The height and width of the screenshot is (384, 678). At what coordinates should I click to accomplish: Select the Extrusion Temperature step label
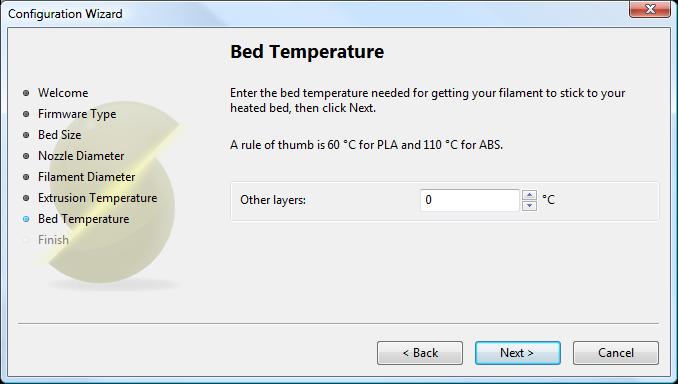point(97,198)
